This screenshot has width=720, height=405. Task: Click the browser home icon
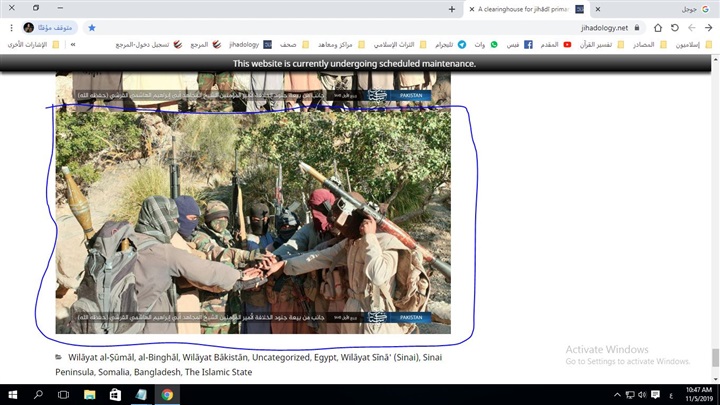click(657, 27)
